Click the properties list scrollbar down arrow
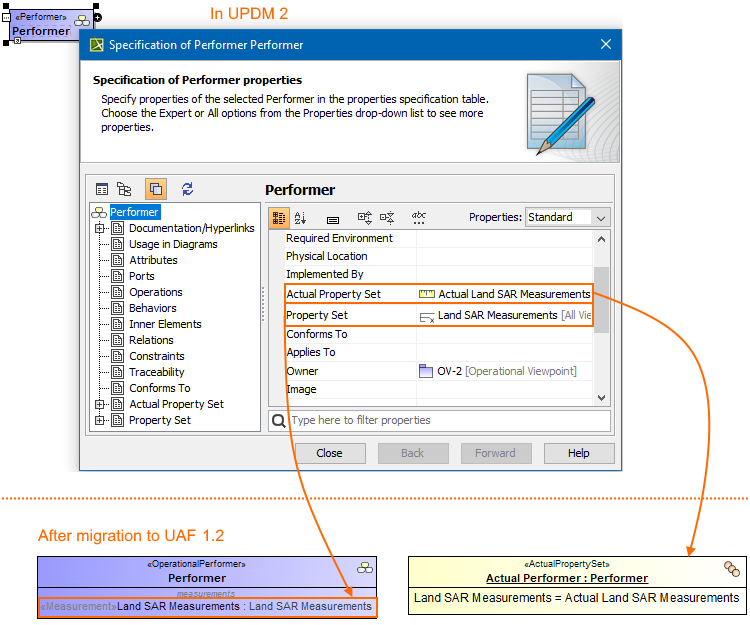 tap(602, 398)
